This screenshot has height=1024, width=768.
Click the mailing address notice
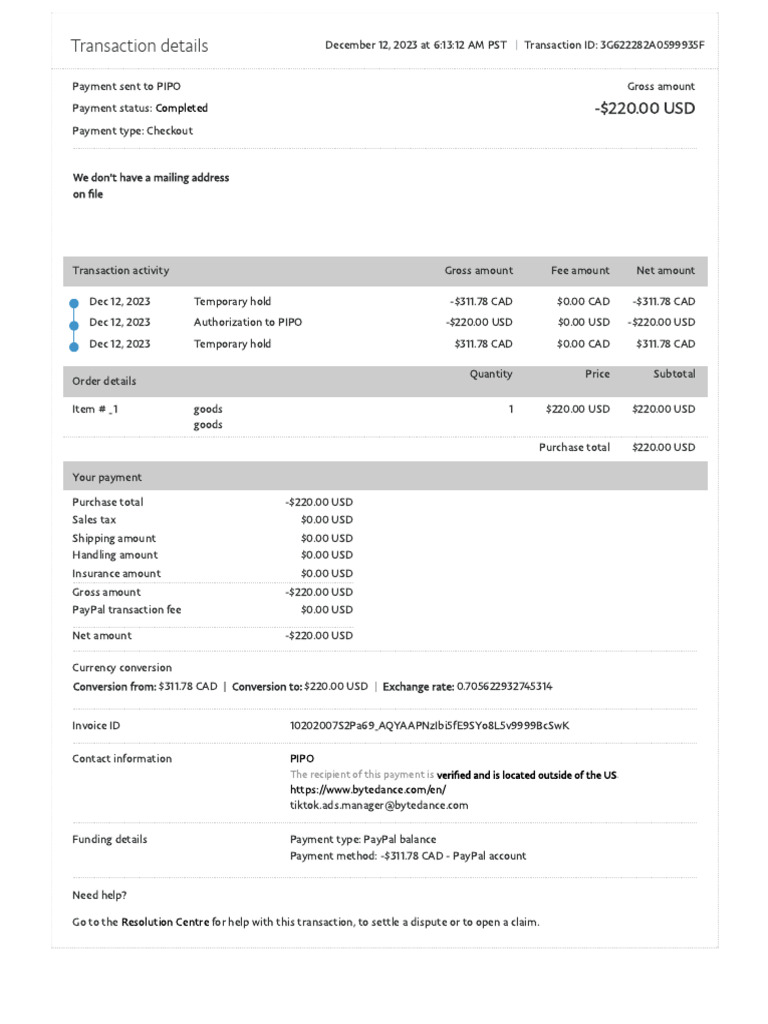150,185
